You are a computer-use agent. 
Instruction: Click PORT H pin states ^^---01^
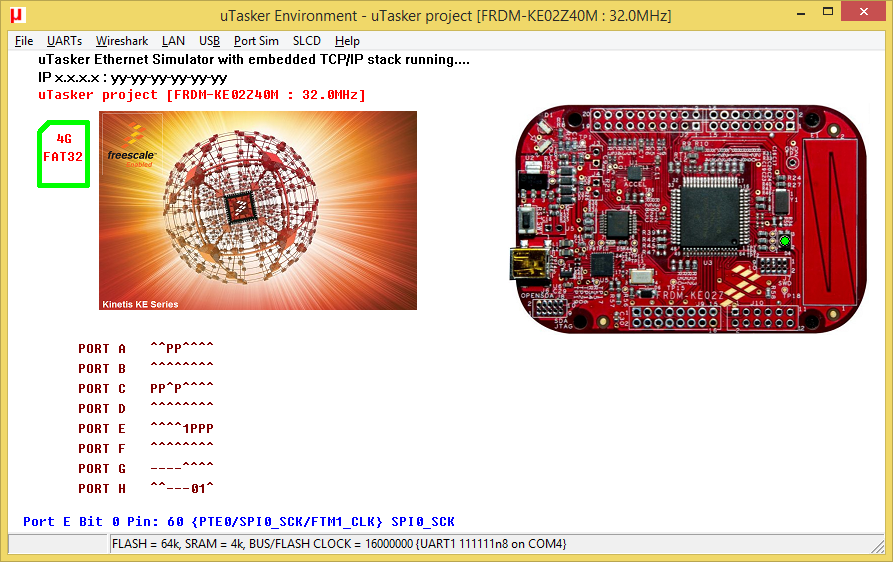[x=182, y=488]
